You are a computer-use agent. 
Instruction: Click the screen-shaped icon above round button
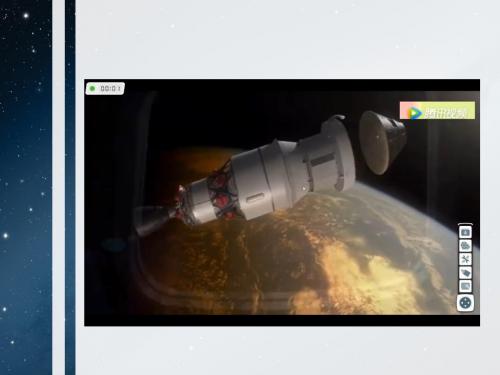465,286
